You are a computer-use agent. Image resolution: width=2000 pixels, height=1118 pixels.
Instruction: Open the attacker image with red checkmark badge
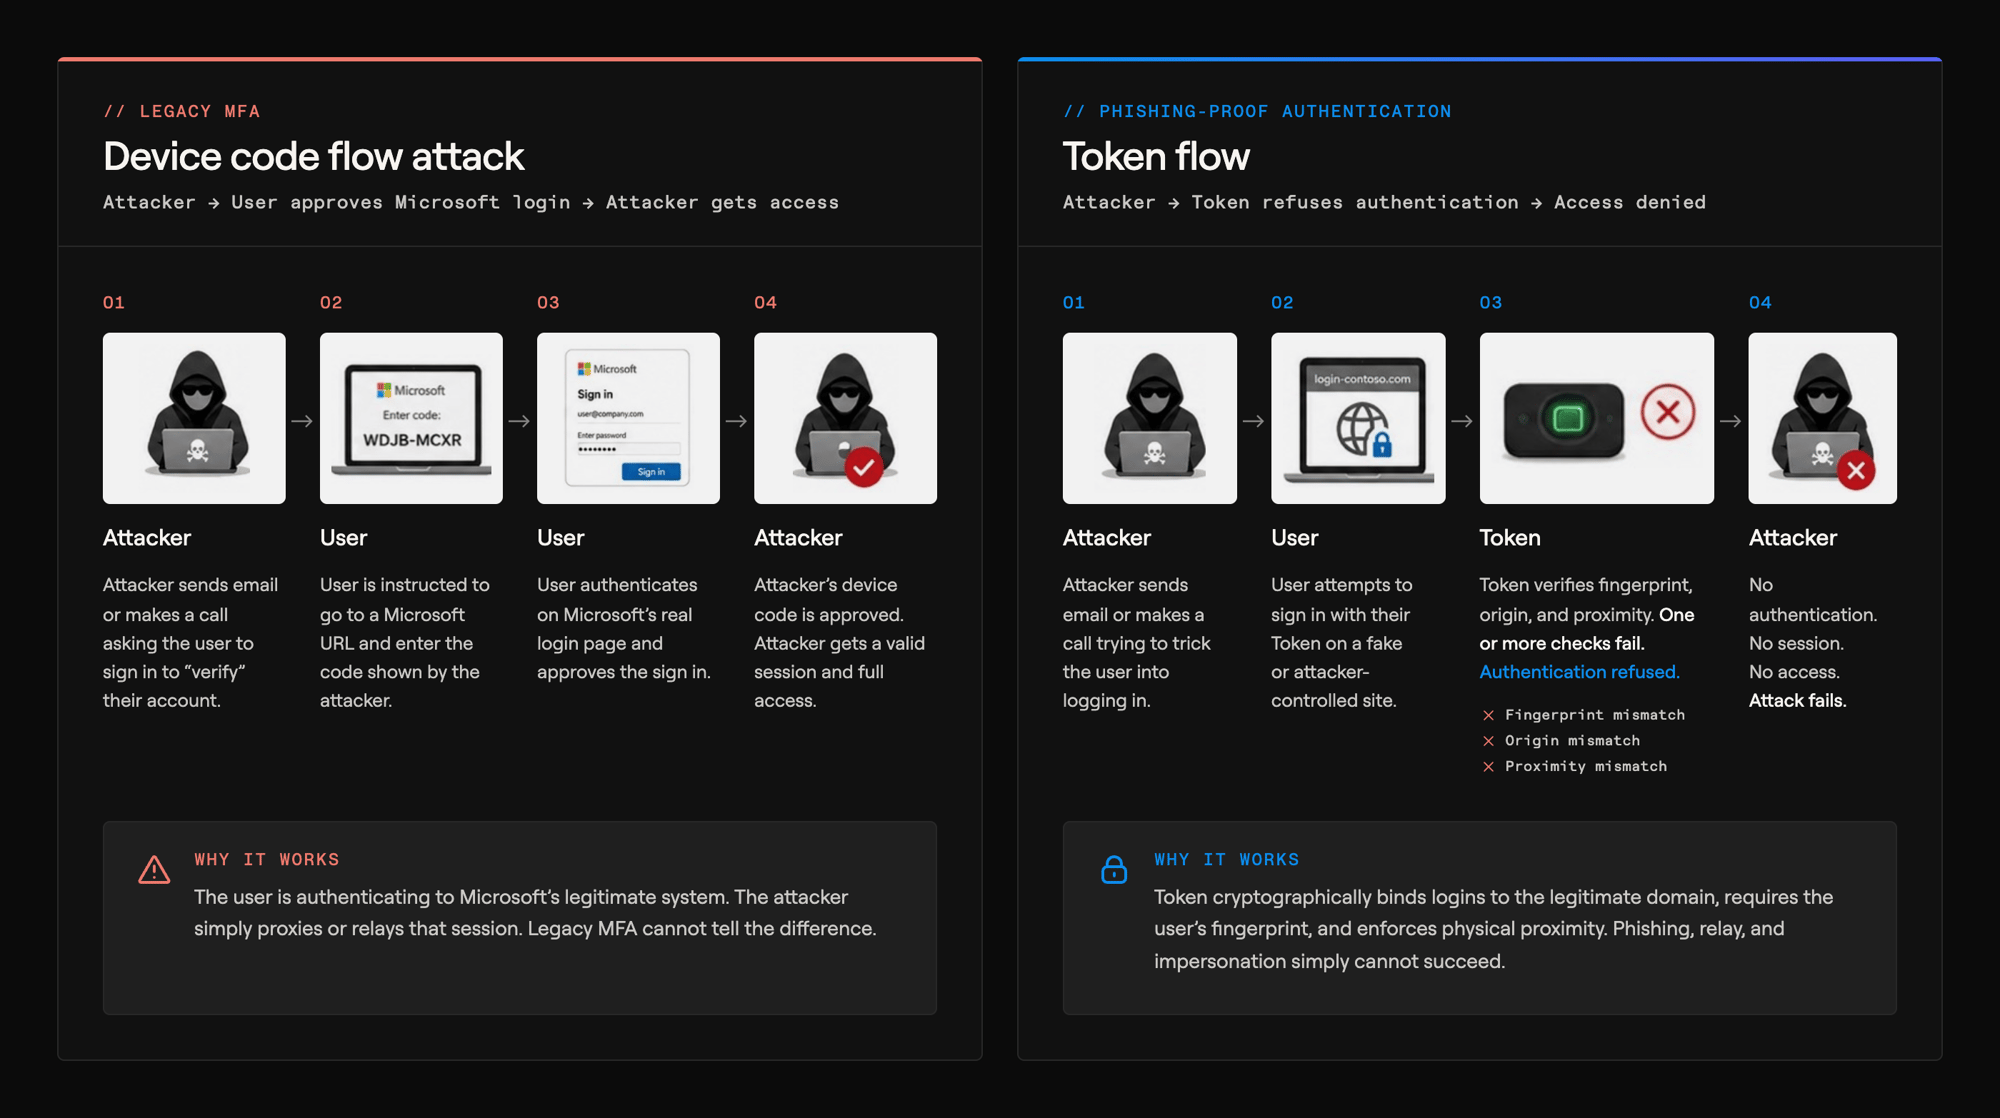(845, 418)
